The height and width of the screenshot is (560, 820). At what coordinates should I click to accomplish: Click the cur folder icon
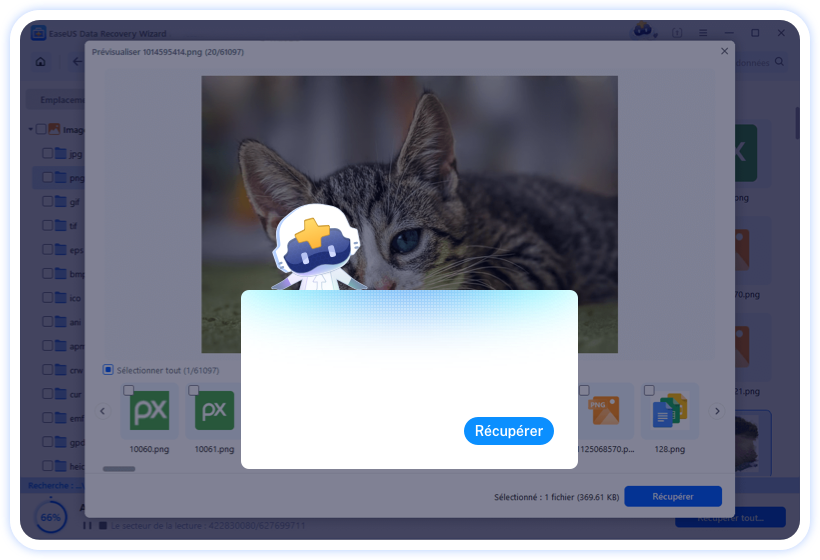(61, 394)
